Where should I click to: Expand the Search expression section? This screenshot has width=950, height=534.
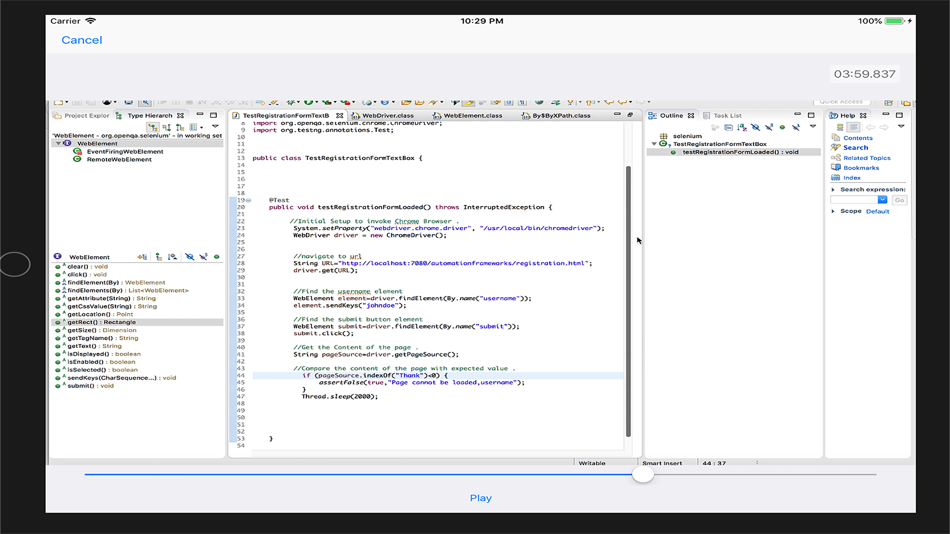(833, 189)
